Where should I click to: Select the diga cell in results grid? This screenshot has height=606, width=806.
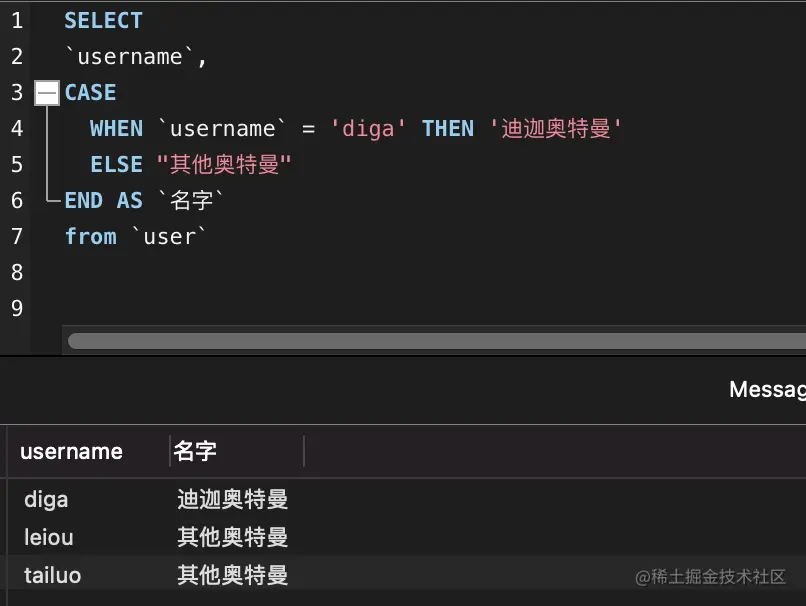(46, 499)
